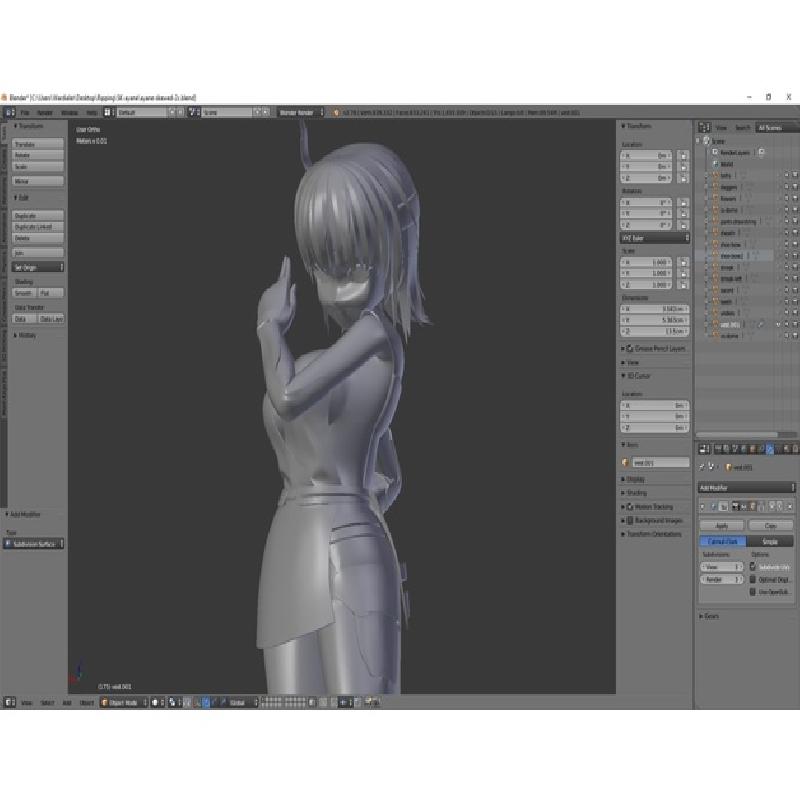800x800 pixels.
Task: Open the Info editor type selector icon
Action: pyautogui.click(x=10, y=112)
